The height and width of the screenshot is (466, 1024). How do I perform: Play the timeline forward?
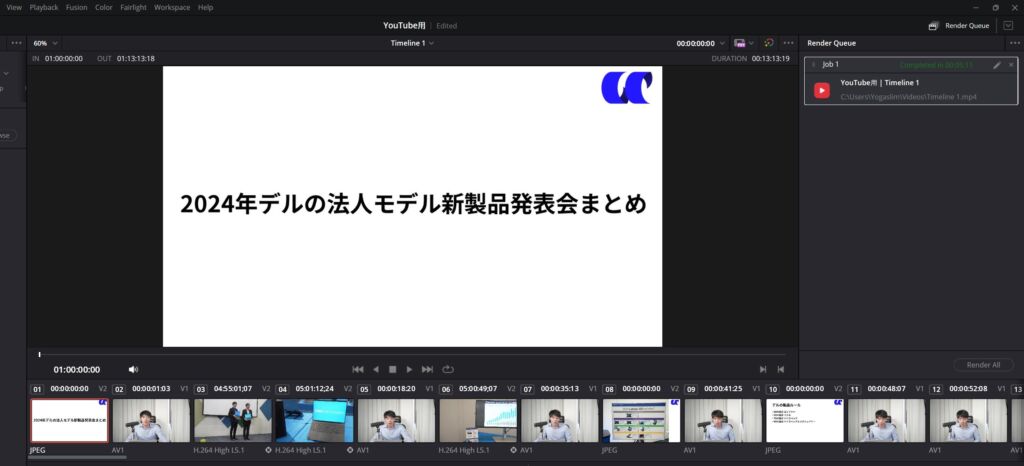click(x=409, y=369)
